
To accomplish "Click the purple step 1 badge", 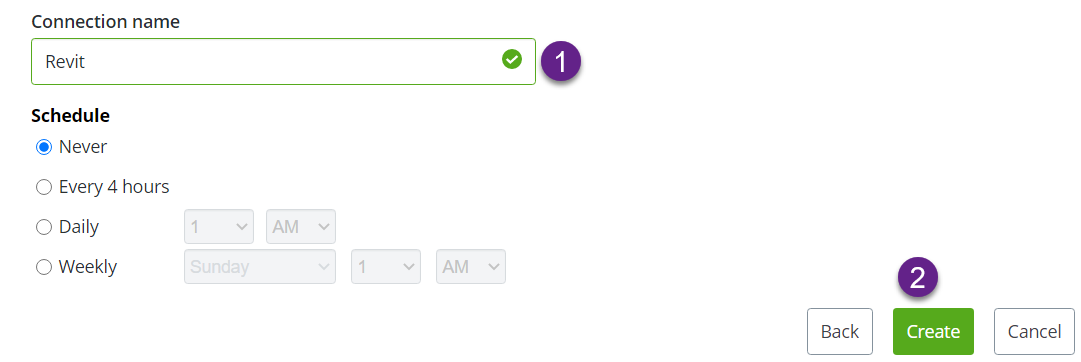I will tap(560, 62).
